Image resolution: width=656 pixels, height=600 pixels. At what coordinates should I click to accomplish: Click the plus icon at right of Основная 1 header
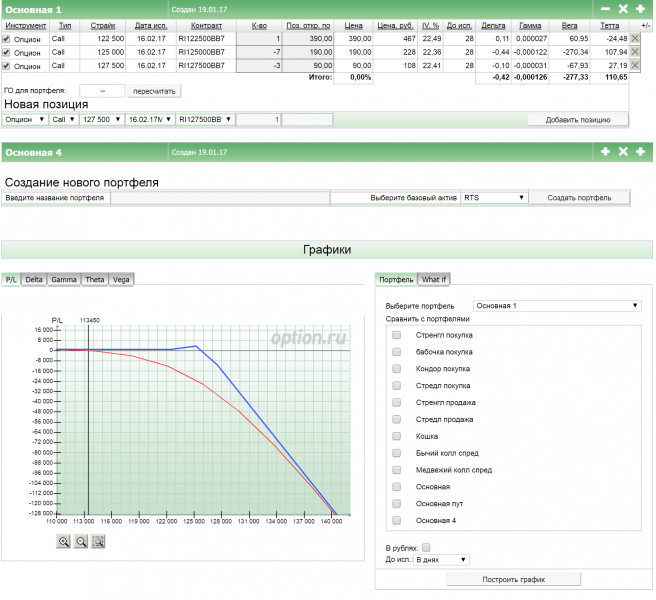[x=640, y=9]
